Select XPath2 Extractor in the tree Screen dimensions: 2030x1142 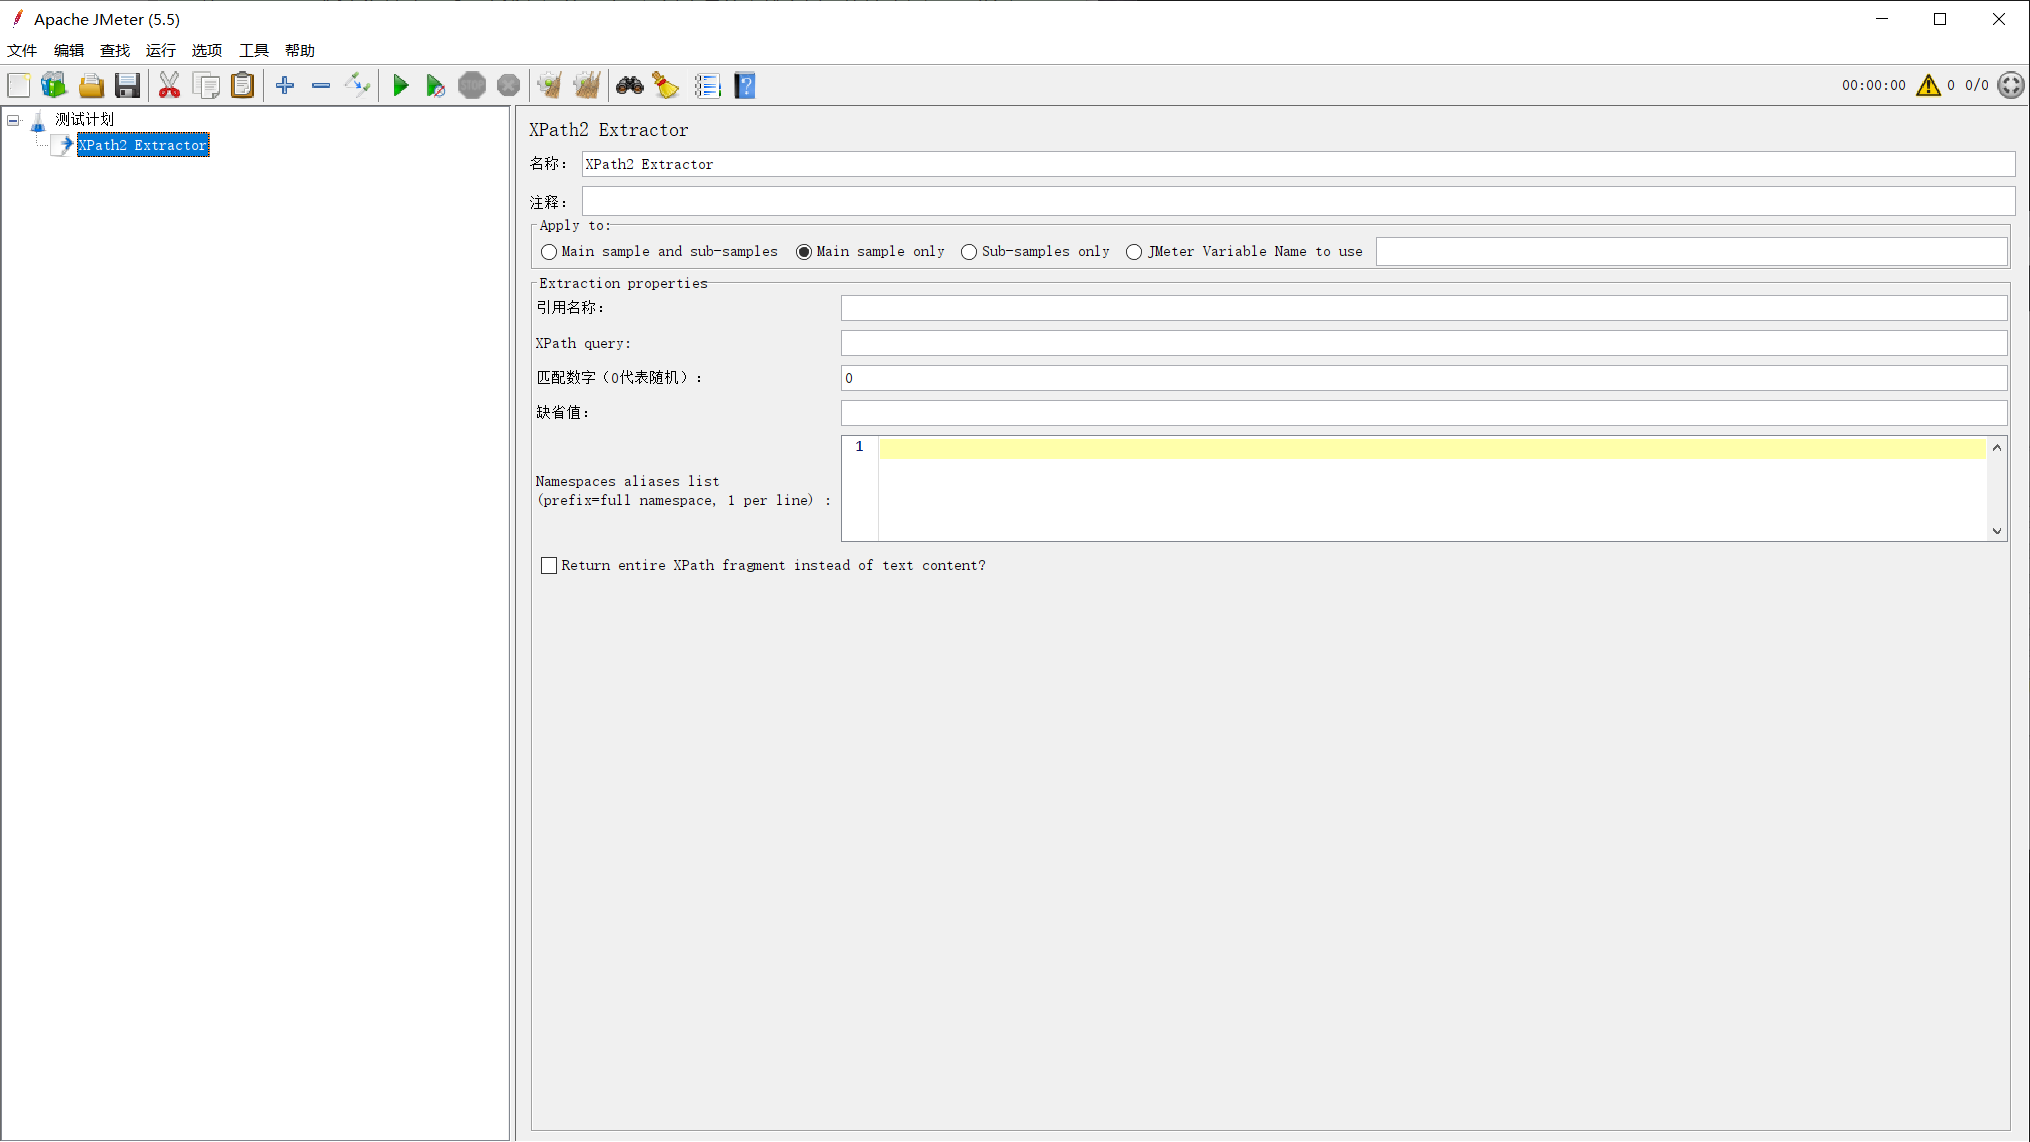(x=142, y=145)
